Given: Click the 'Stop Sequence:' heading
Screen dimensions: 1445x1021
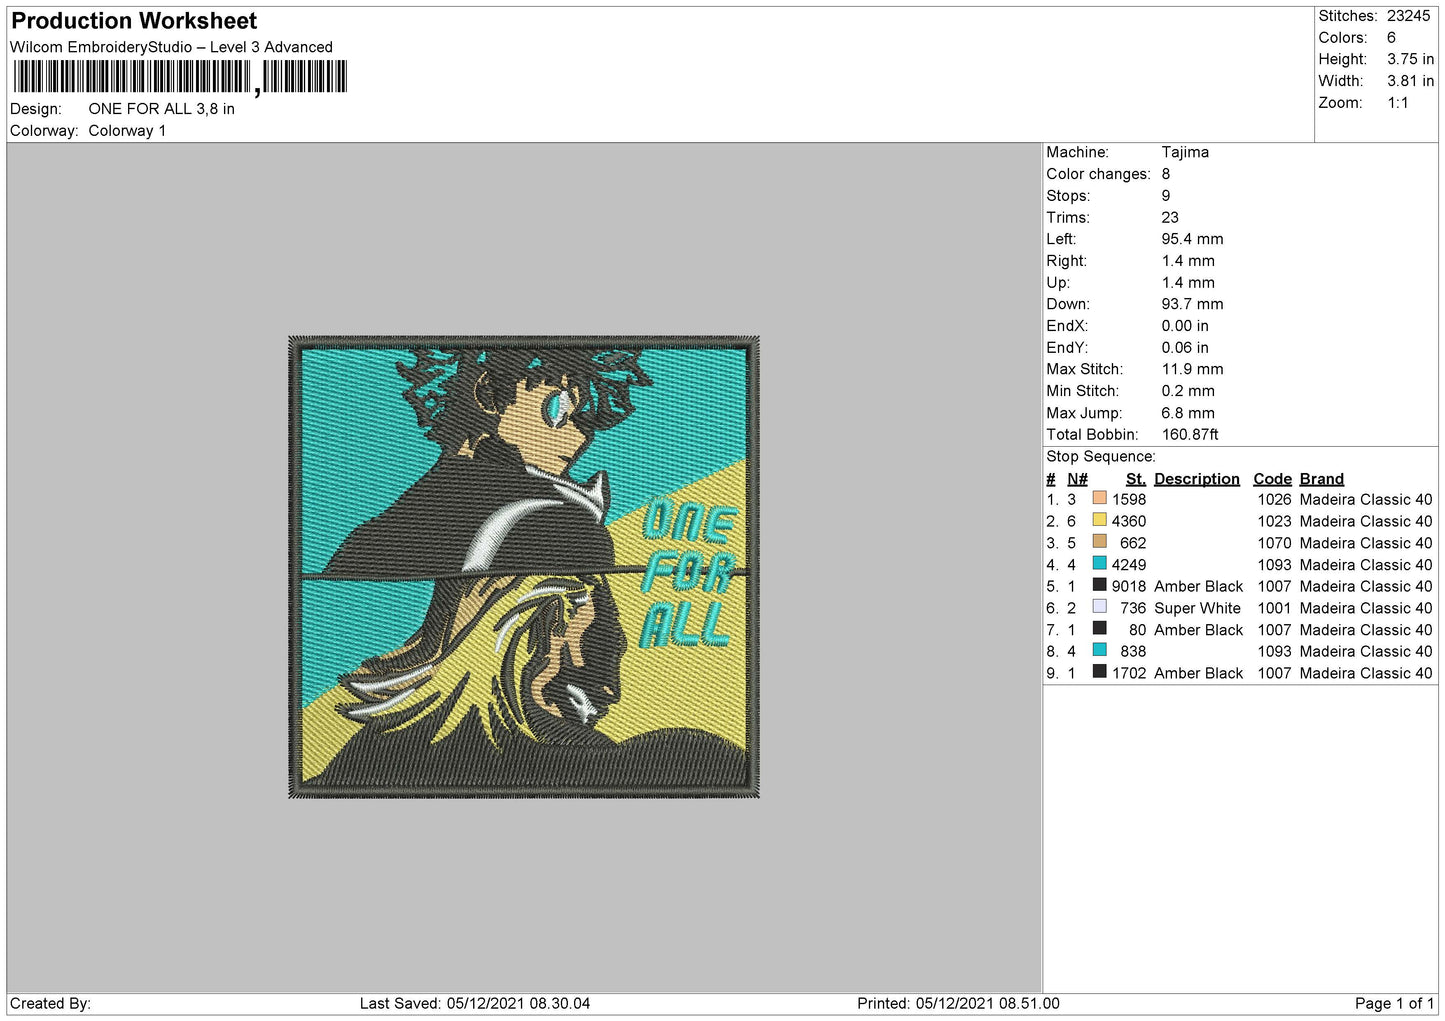Looking at the screenshot, I should [1100, 457].
